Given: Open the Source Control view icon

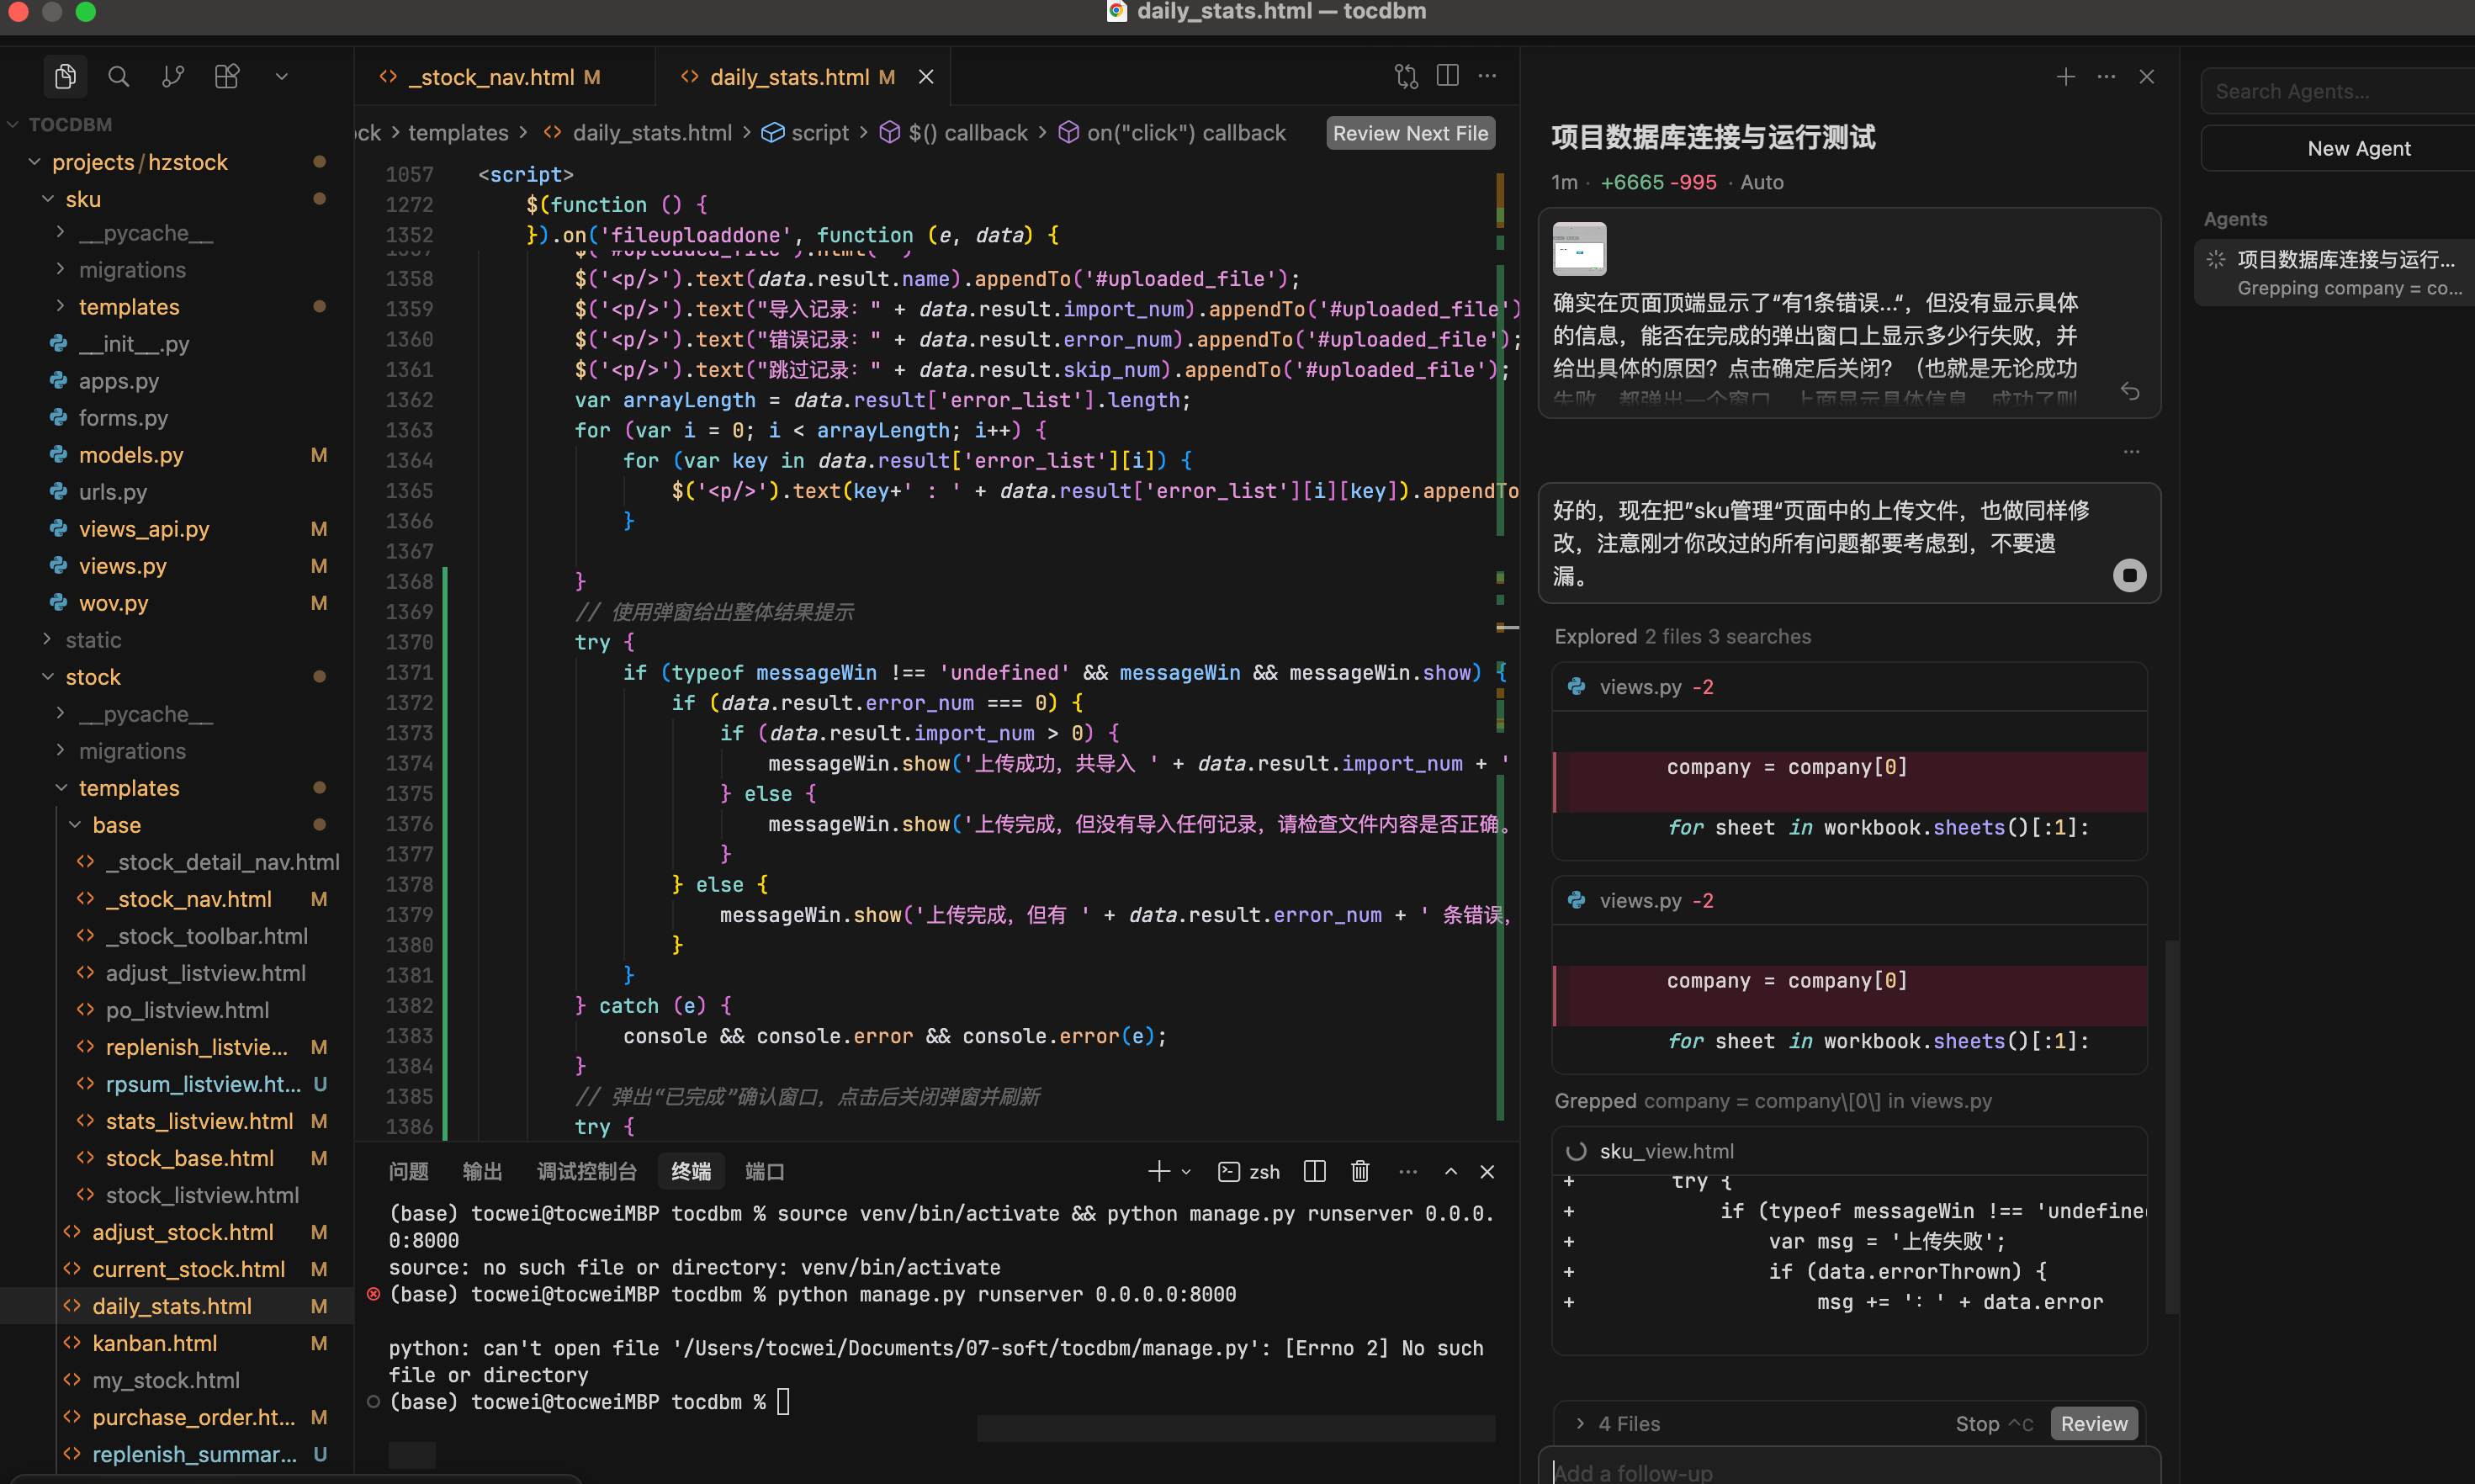Looking at the screenshot, I should point(173,77).
